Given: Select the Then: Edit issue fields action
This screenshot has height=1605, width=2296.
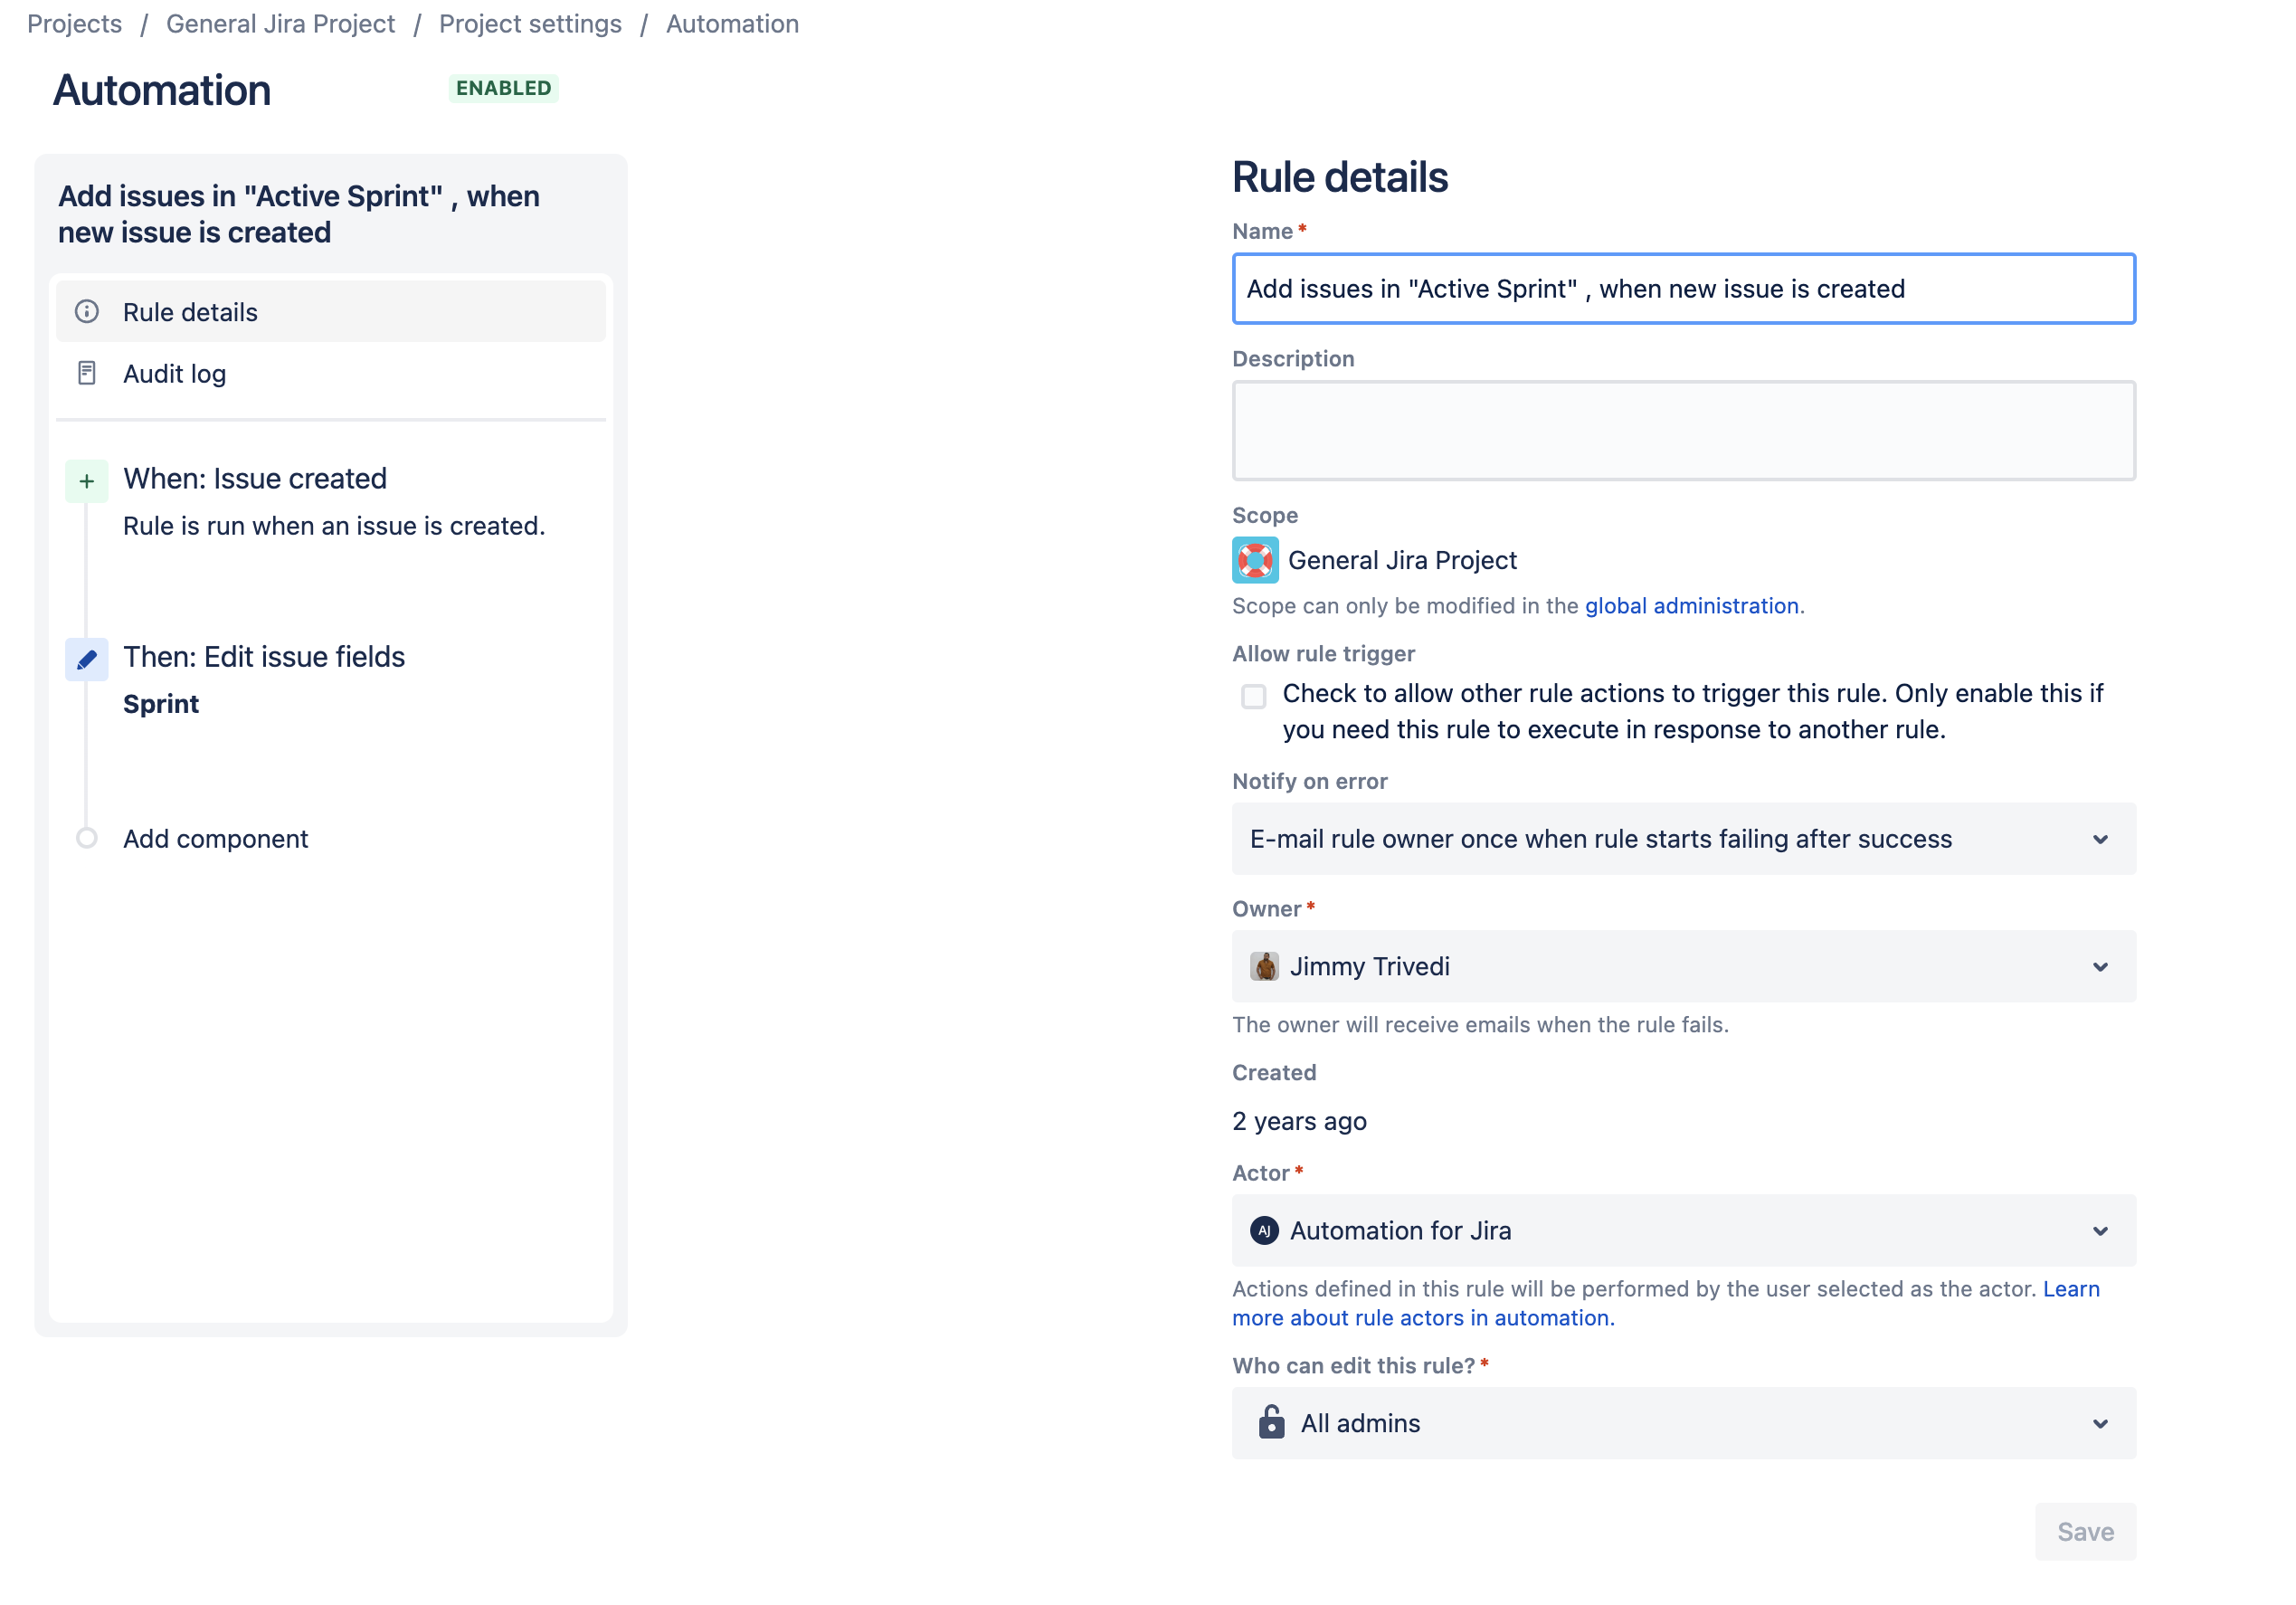Looking at the screenshot, I should click(x=264, y=657).
